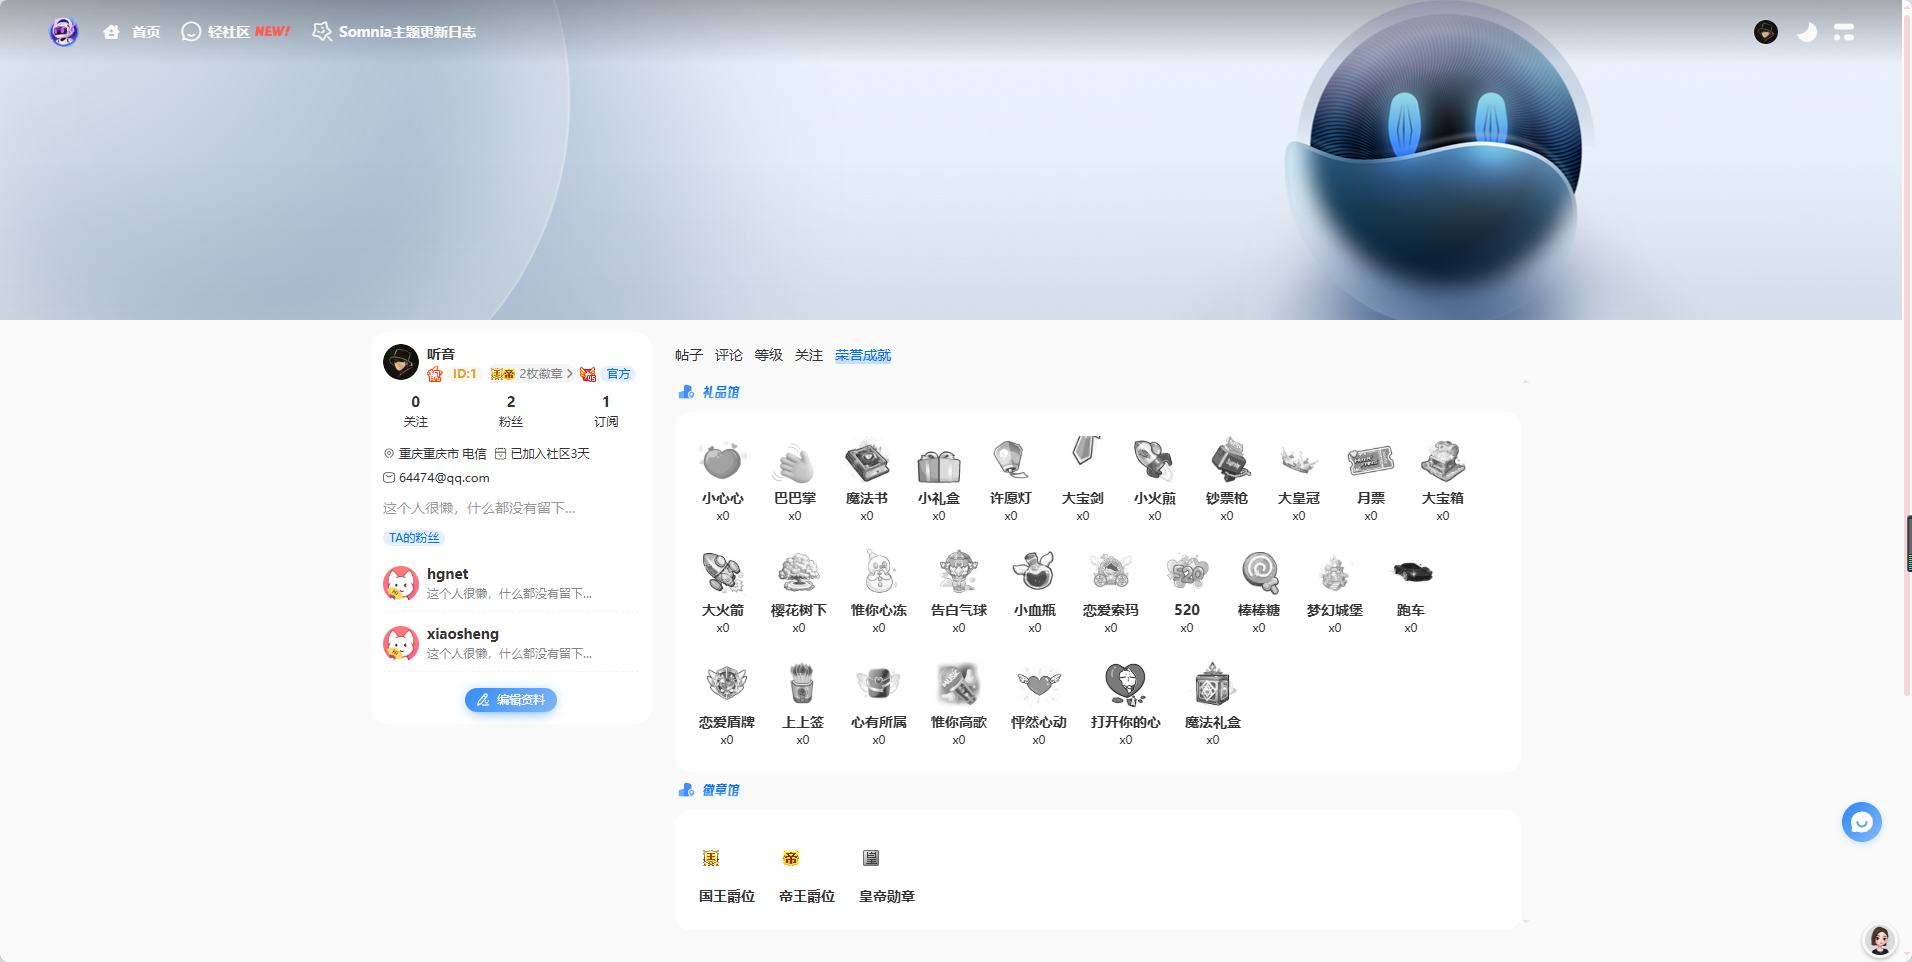Click the 棒棒糖 gift icon
Image resolution: width=1912 pixels, height=962 pixels.
(1259, 573)
